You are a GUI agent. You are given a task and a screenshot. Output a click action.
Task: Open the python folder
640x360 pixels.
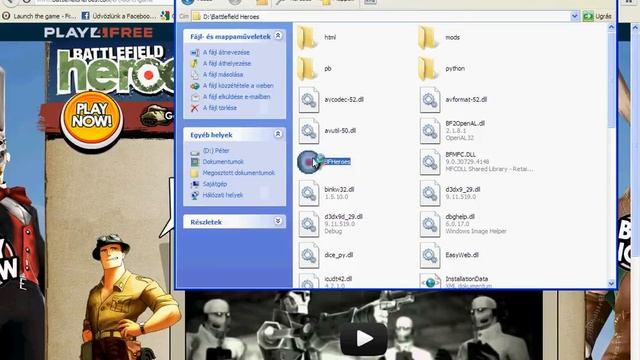point(429,69)
